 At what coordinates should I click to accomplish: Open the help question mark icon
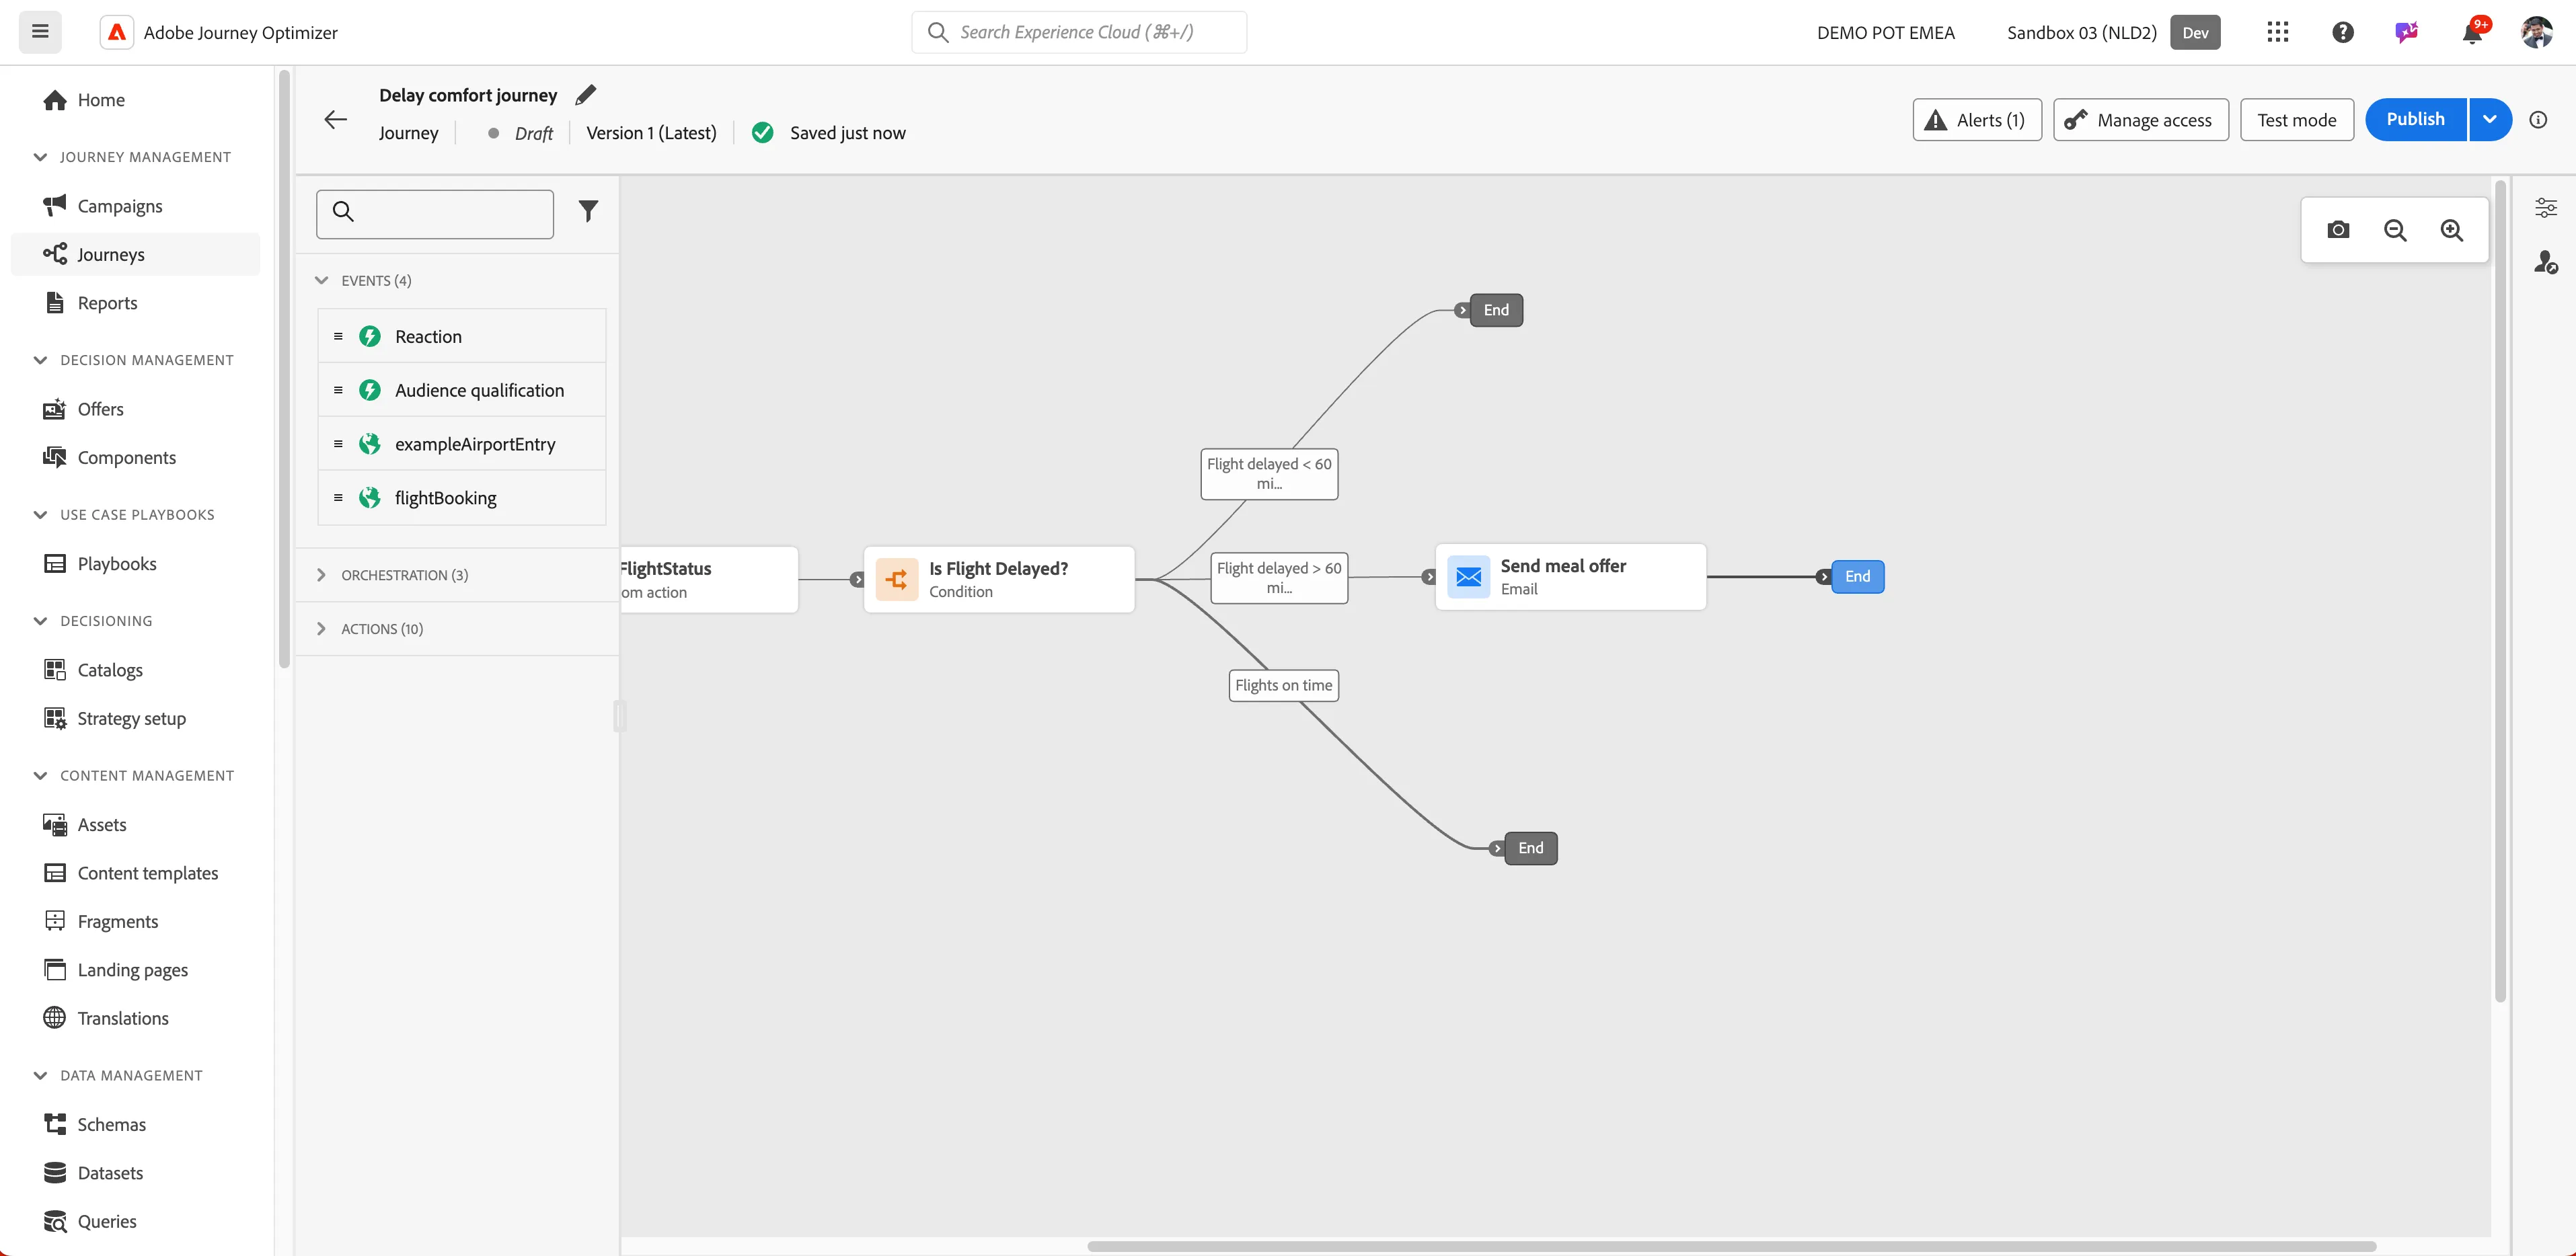(2343, 32)
